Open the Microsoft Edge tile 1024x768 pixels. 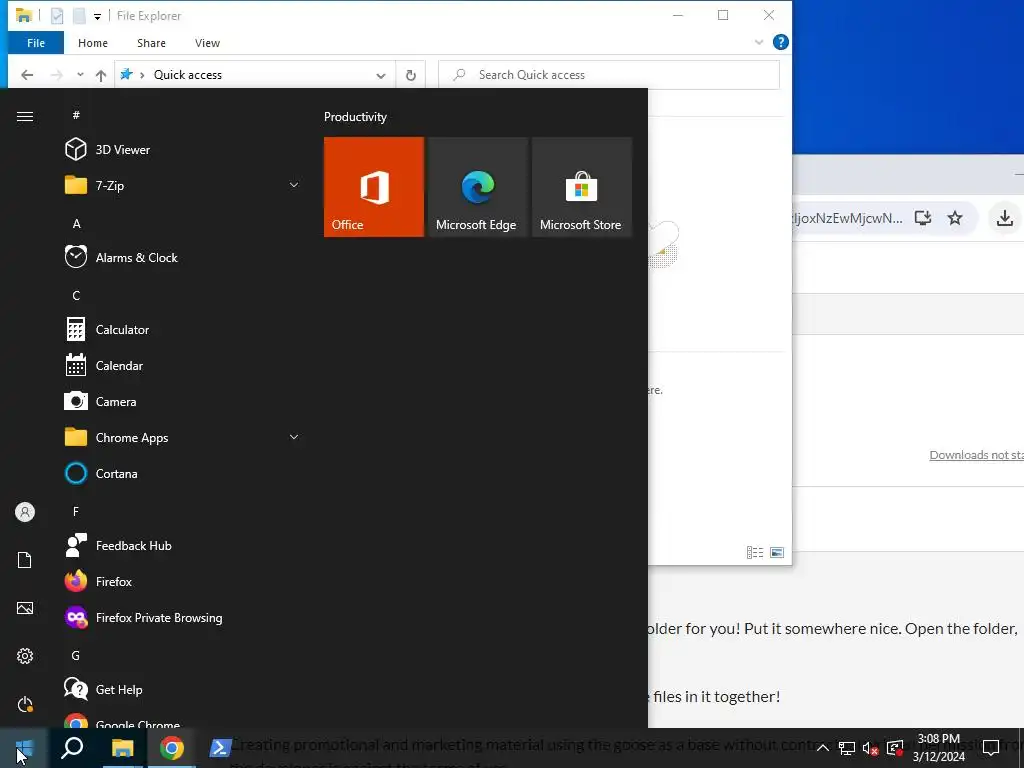click(477, 187)
